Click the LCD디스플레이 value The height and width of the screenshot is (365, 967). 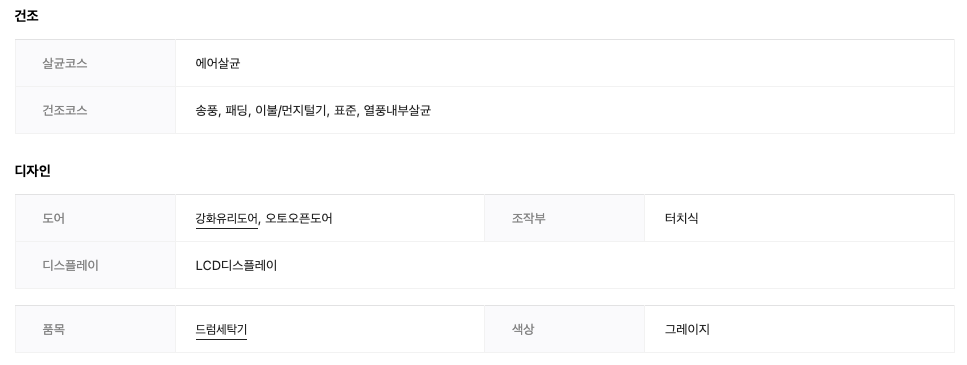[236, 265]
